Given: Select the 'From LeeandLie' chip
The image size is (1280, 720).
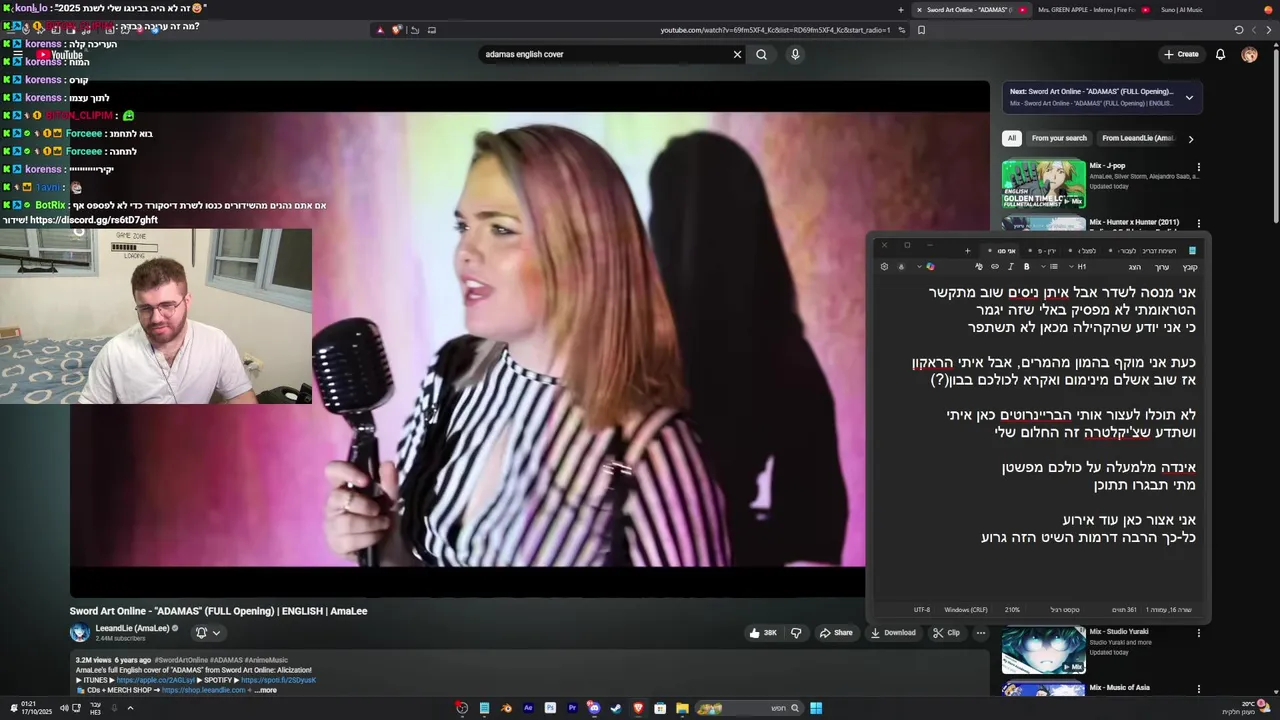Looking at the screenshot, I should point(1138,138).
